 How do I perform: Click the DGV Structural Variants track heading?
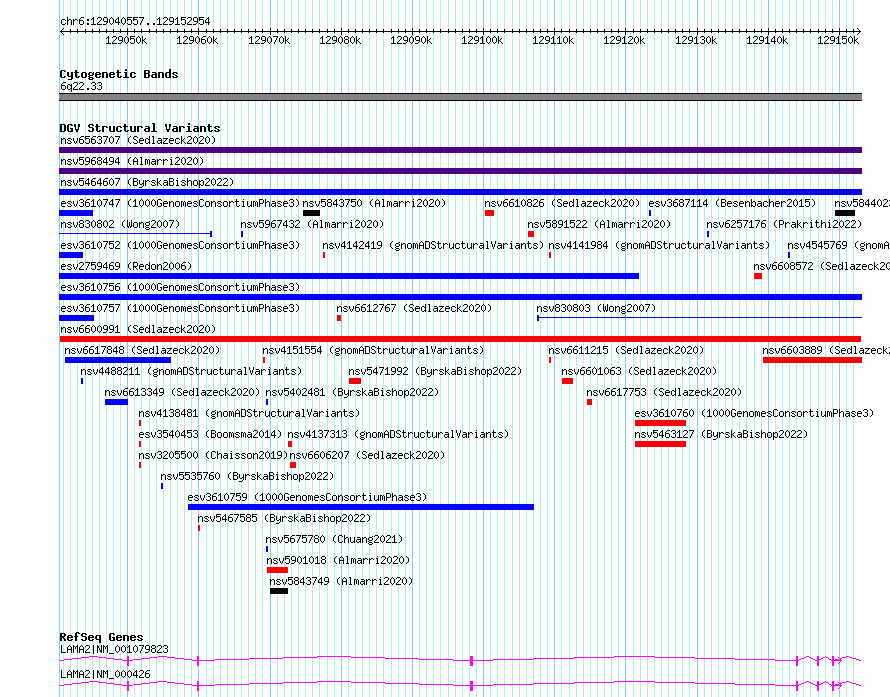tap(140, 128)
